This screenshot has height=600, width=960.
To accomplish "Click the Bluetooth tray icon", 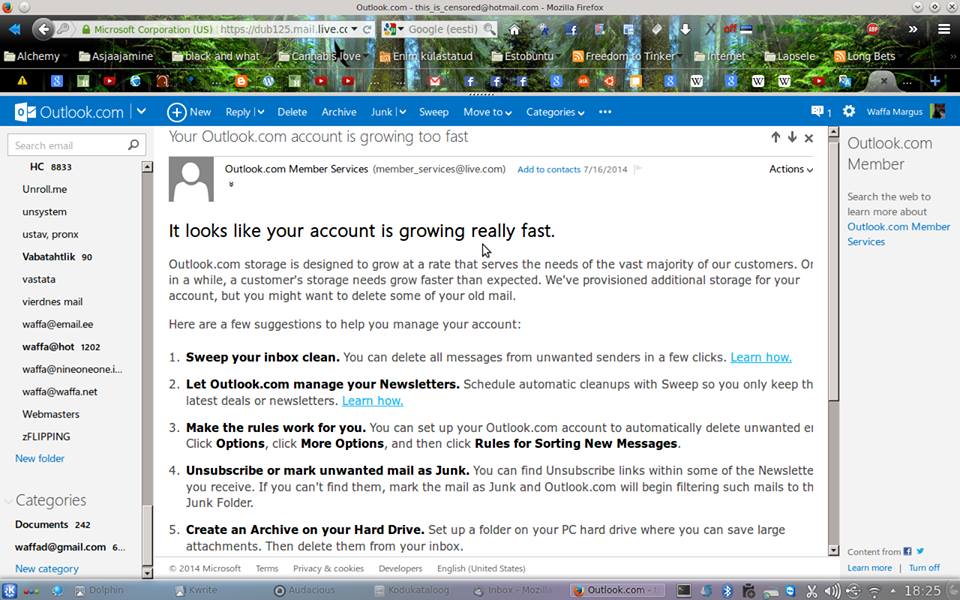I will click(x=727, y=591).
